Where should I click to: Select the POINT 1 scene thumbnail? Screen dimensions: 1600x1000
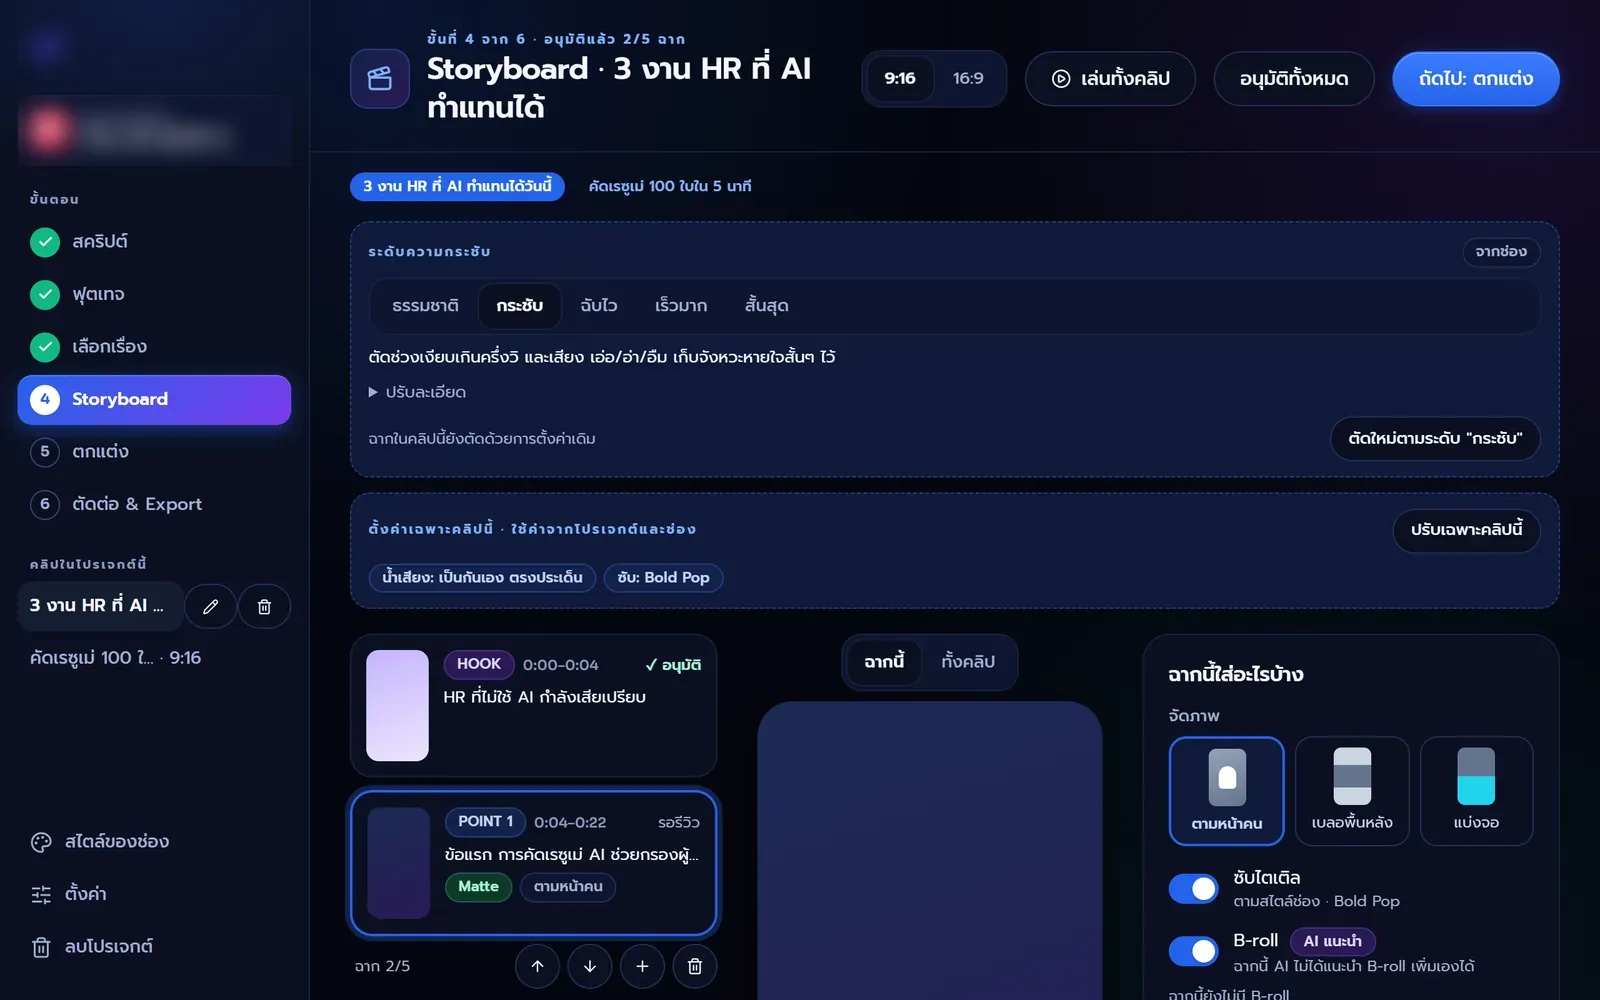tap(398, 863)
